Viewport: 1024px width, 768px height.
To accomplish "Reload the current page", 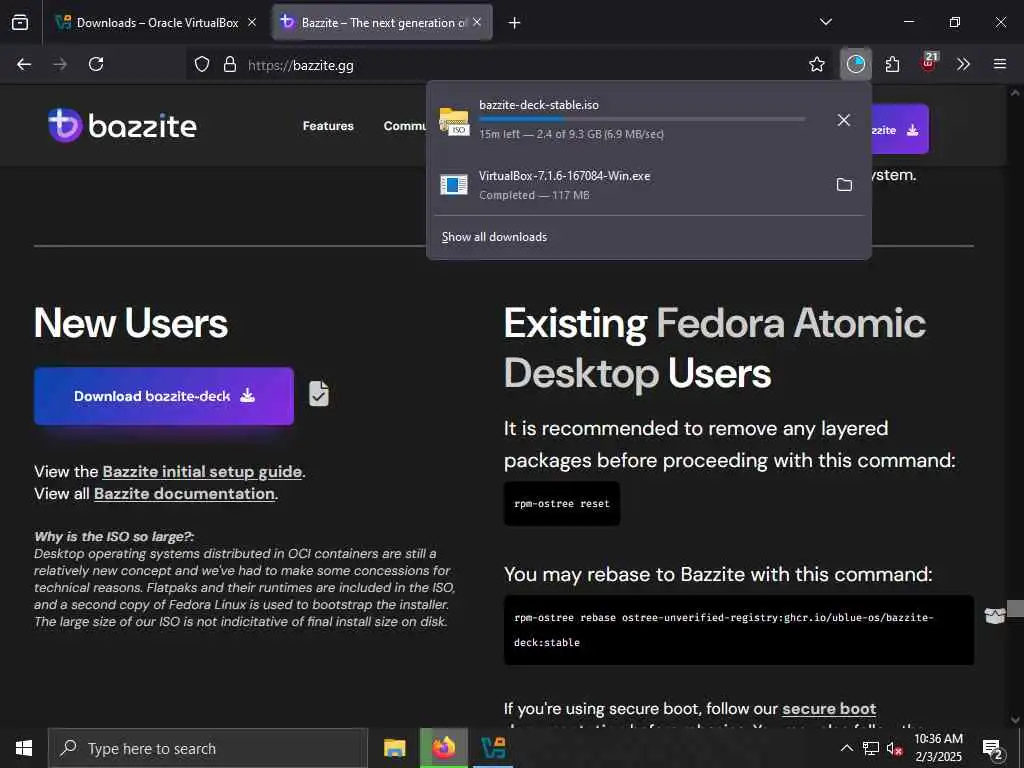I will pyautogui.click(x=96, y=64).
